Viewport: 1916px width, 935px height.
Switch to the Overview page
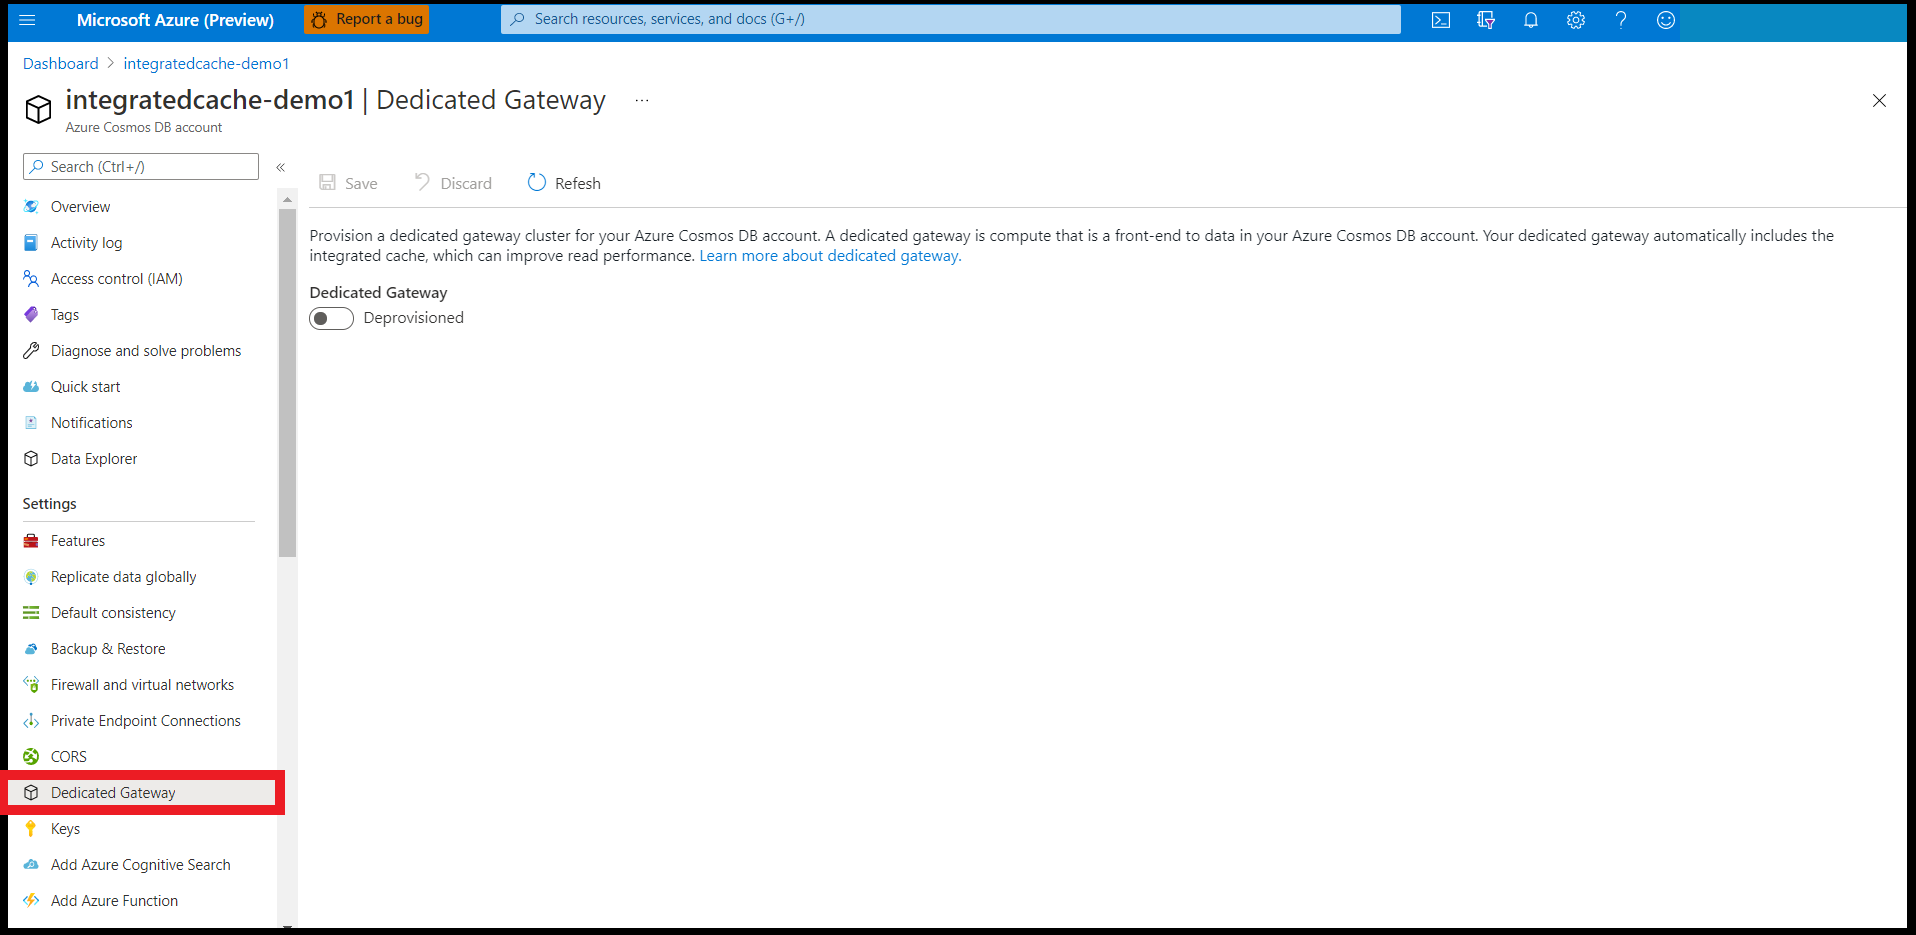tap(80, 206)
